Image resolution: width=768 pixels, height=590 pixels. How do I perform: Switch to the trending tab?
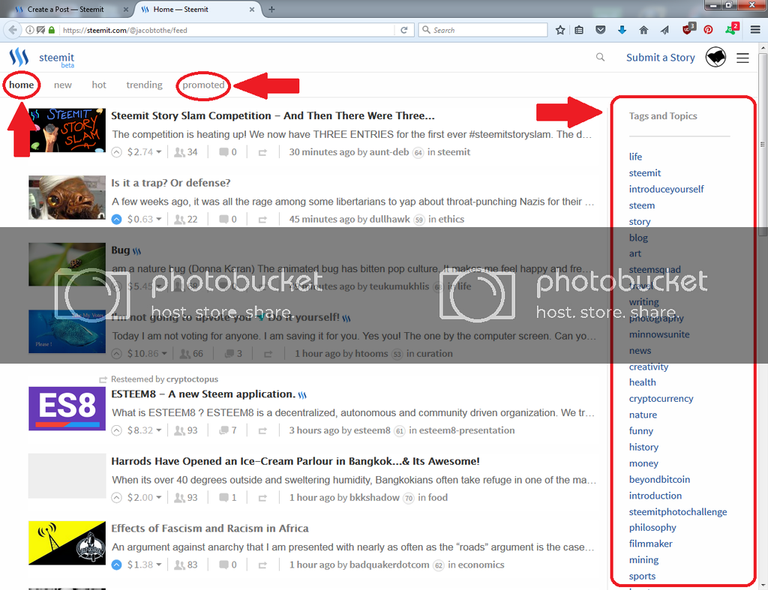coord(144,85)
